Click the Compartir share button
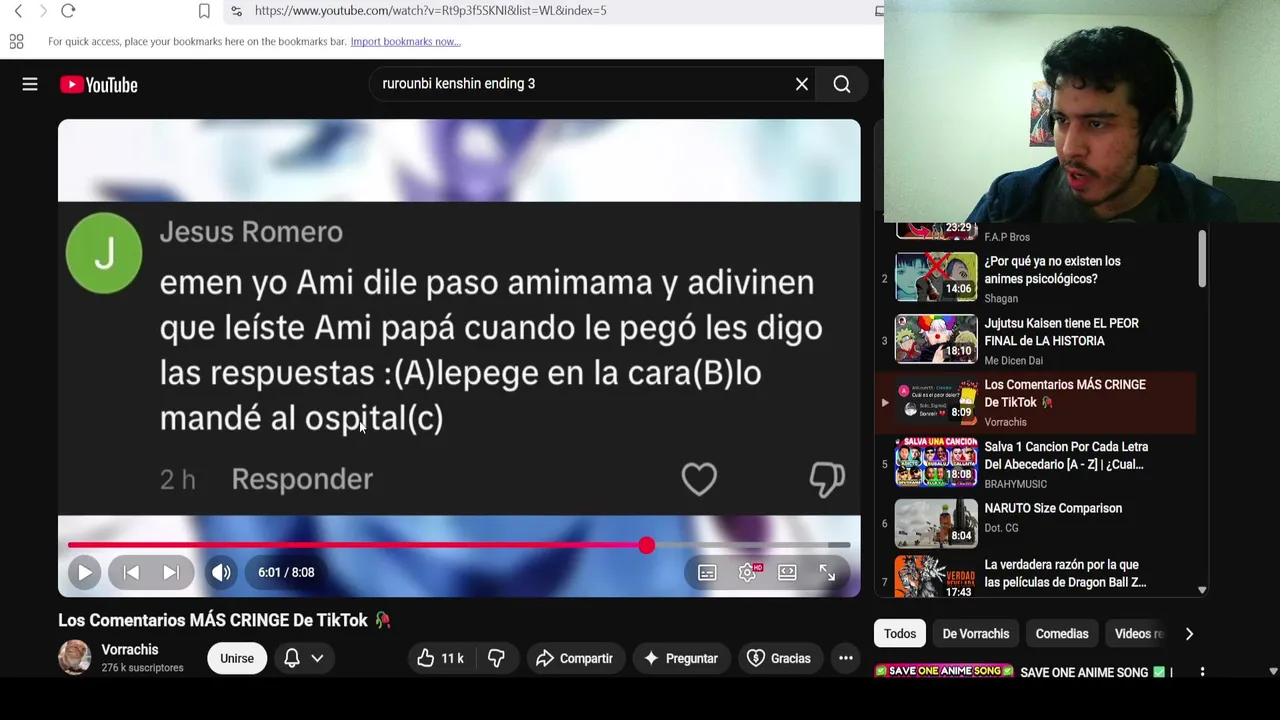 pos(575,658)
